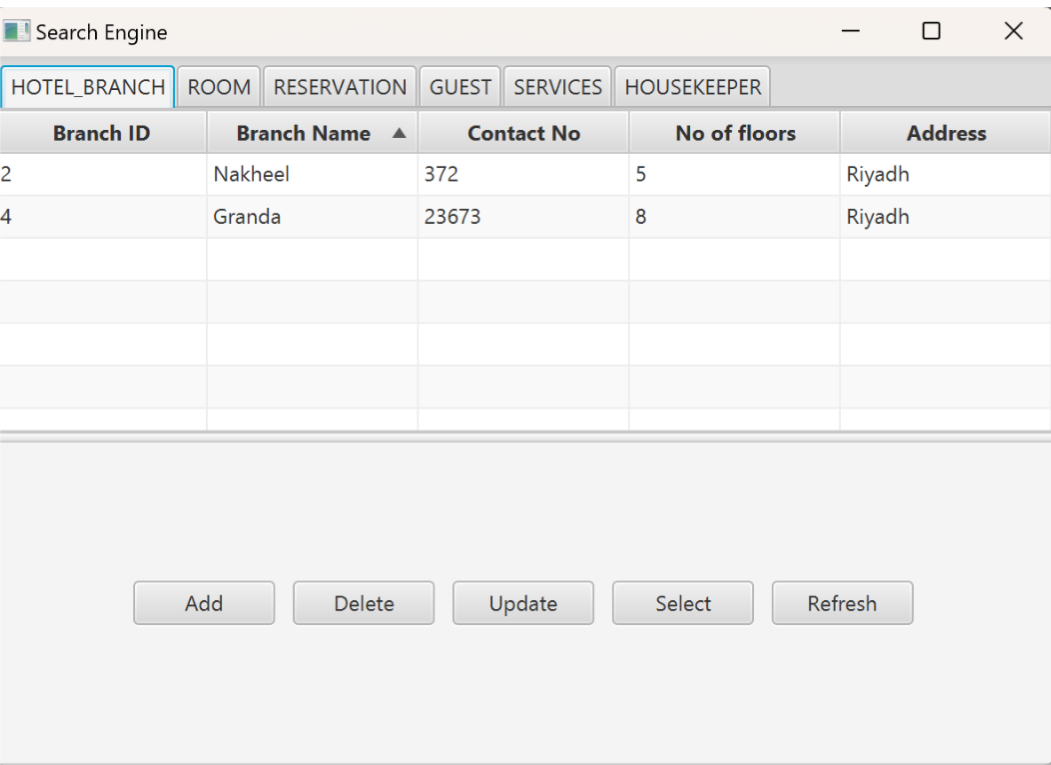1051x765 pixels.
Task: Click the Select button
Action: point(682,602)
